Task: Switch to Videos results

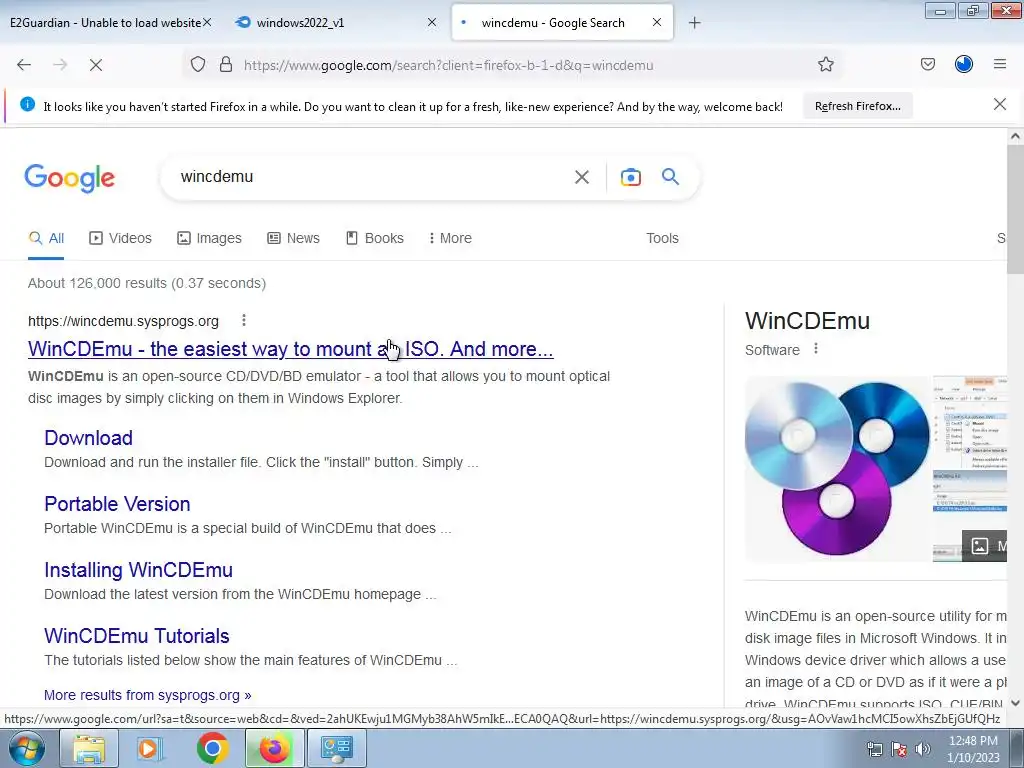Action: pos(120,238)
